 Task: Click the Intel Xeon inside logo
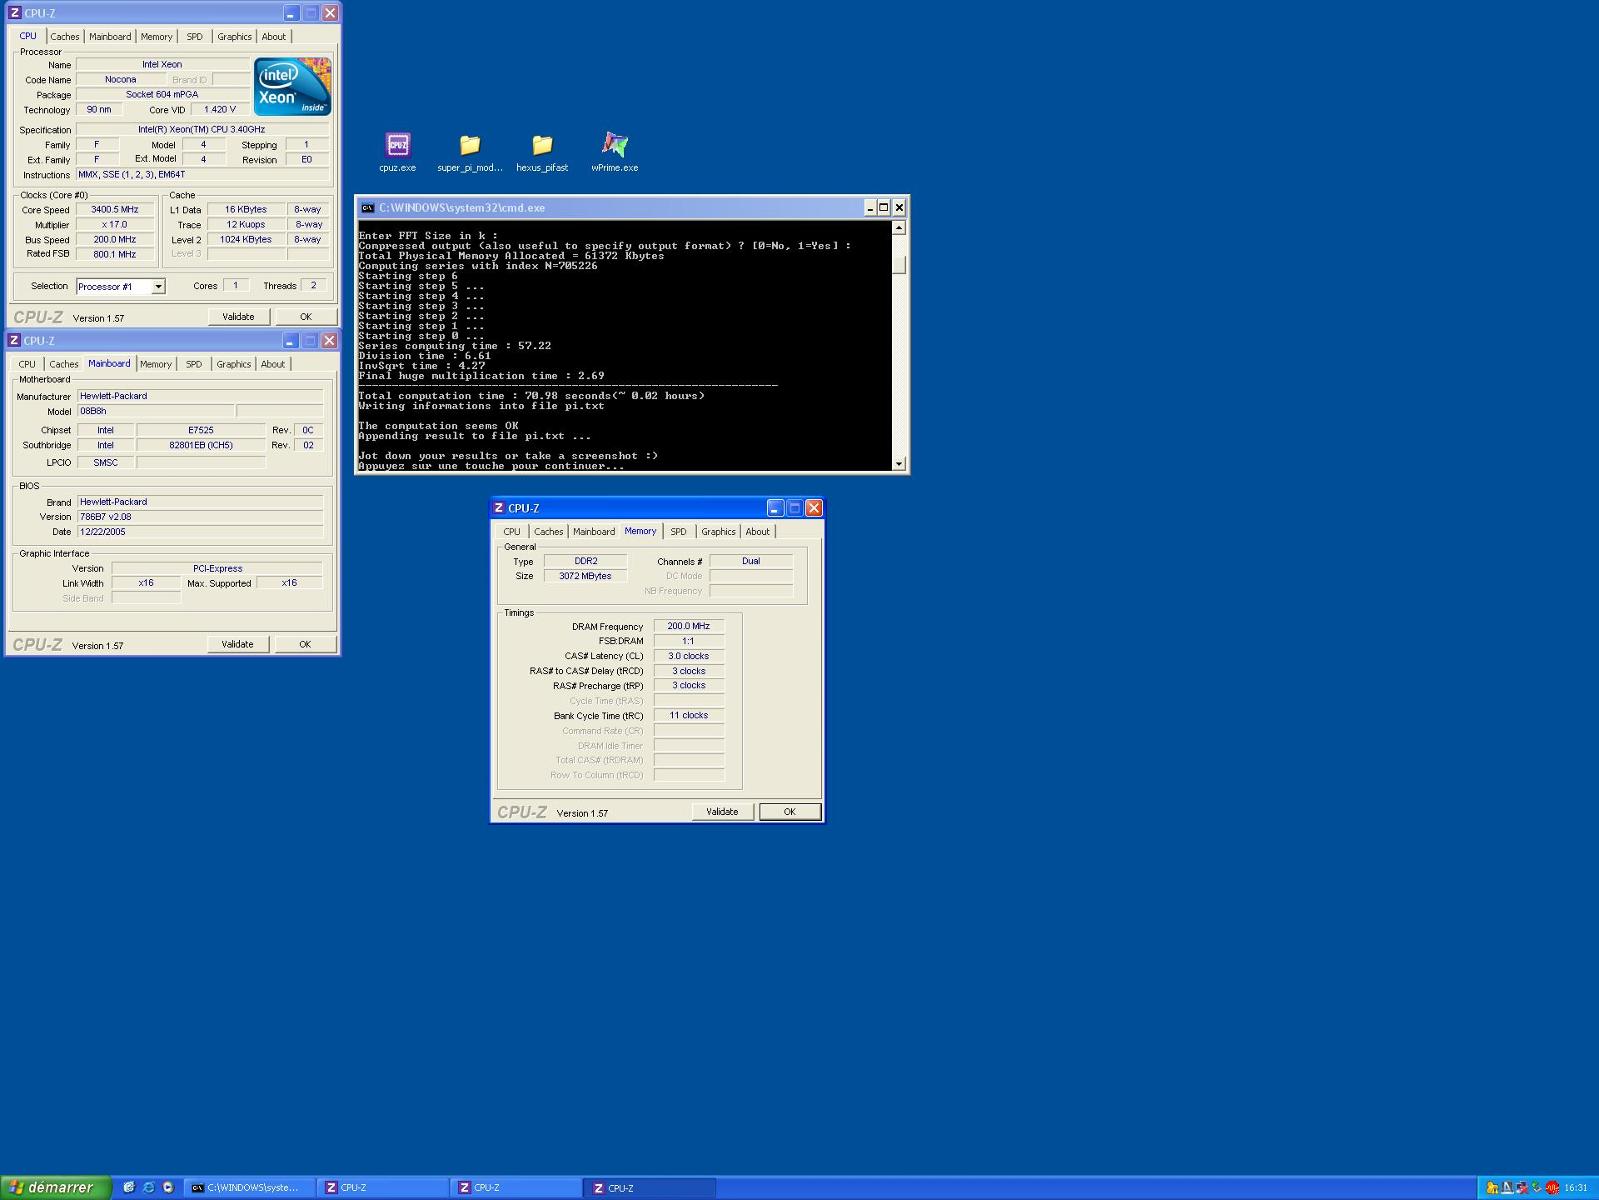[292, 87]
